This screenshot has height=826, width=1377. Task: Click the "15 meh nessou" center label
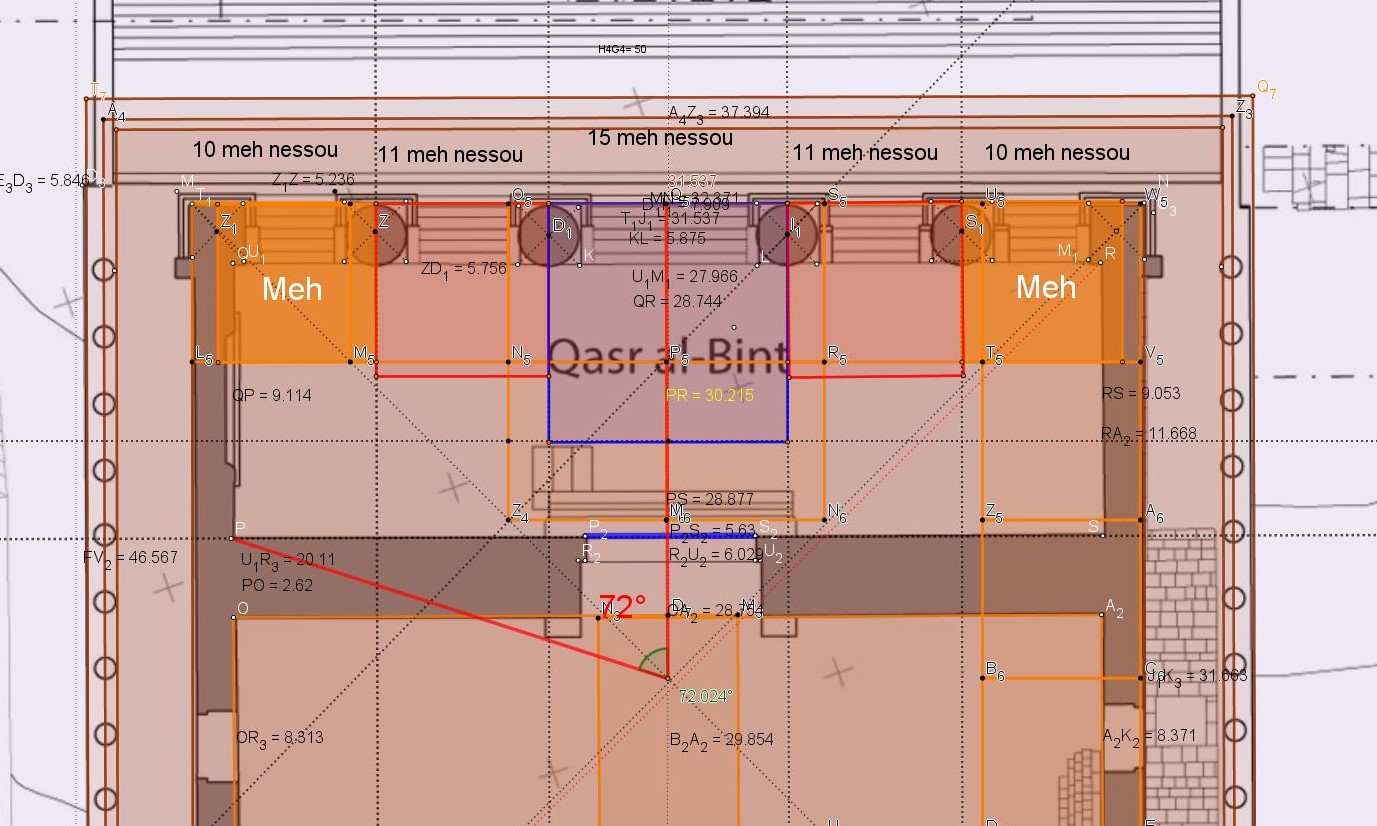(x=660, y=138)
